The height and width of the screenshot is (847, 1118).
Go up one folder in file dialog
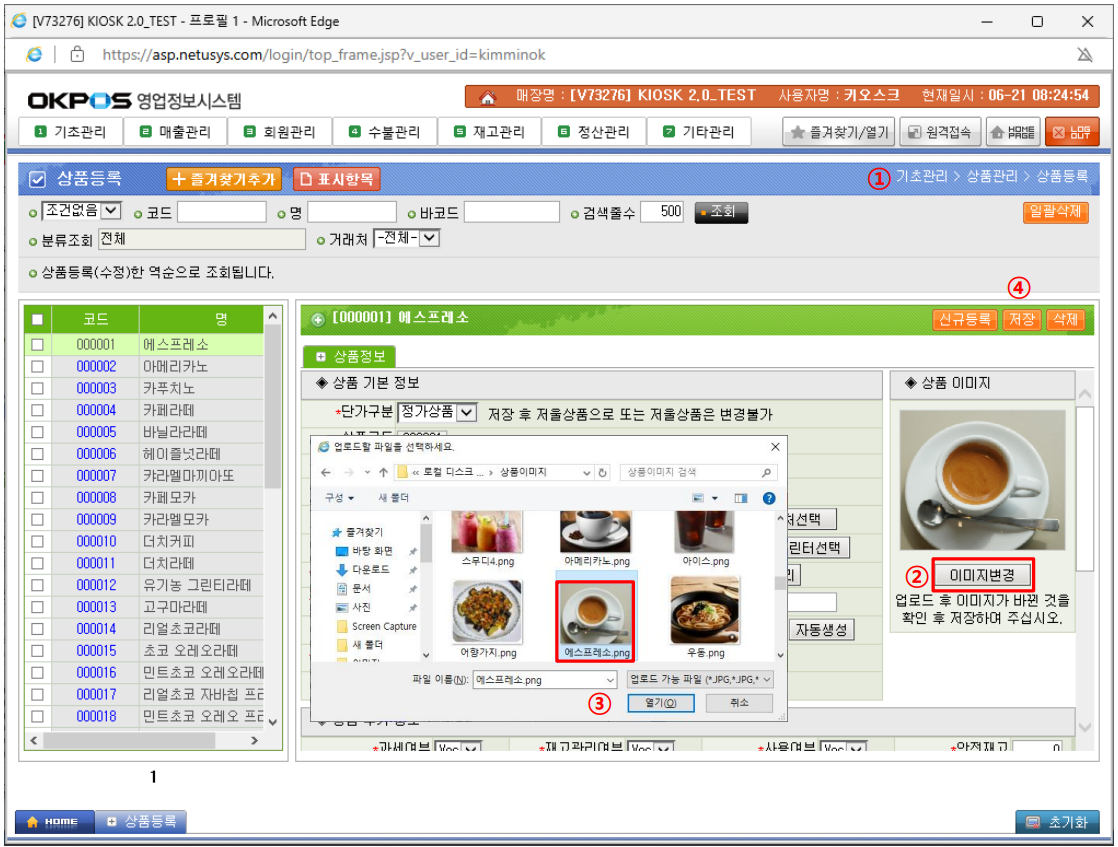click(x=383, y=472)
